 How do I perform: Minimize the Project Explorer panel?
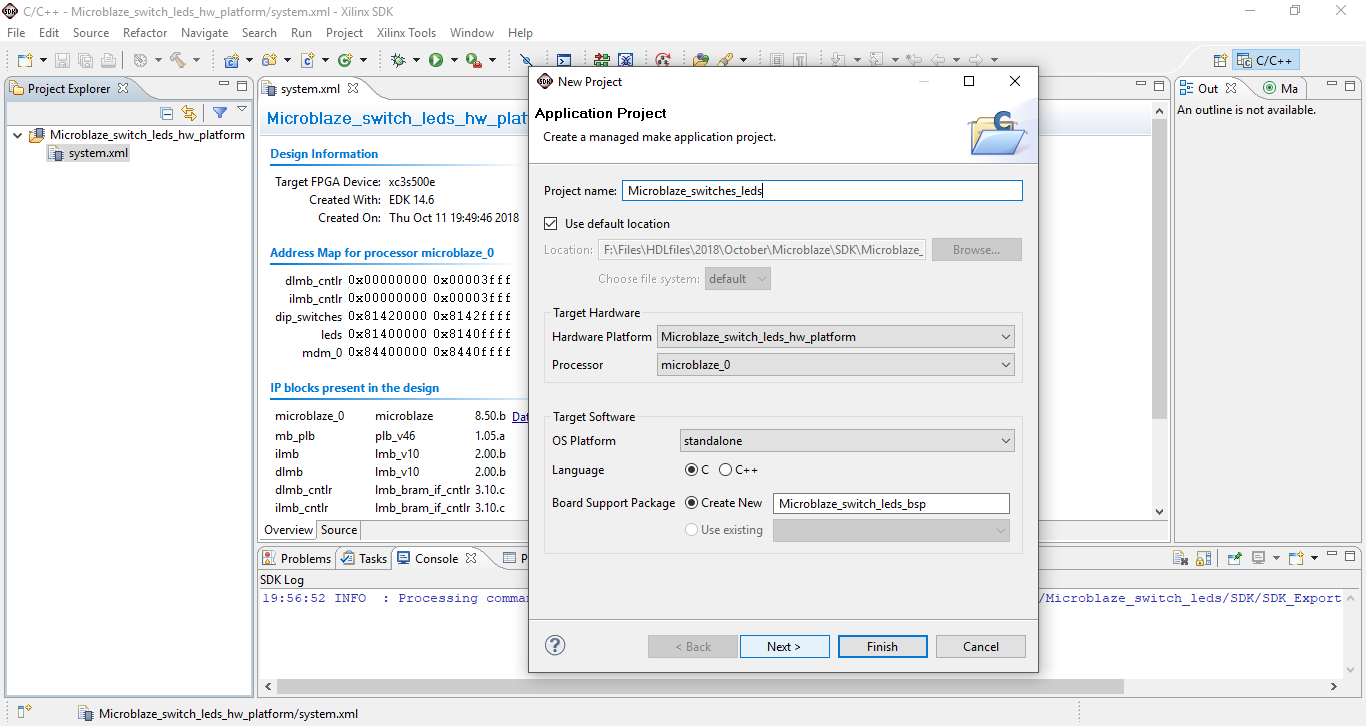click(224, 86)
